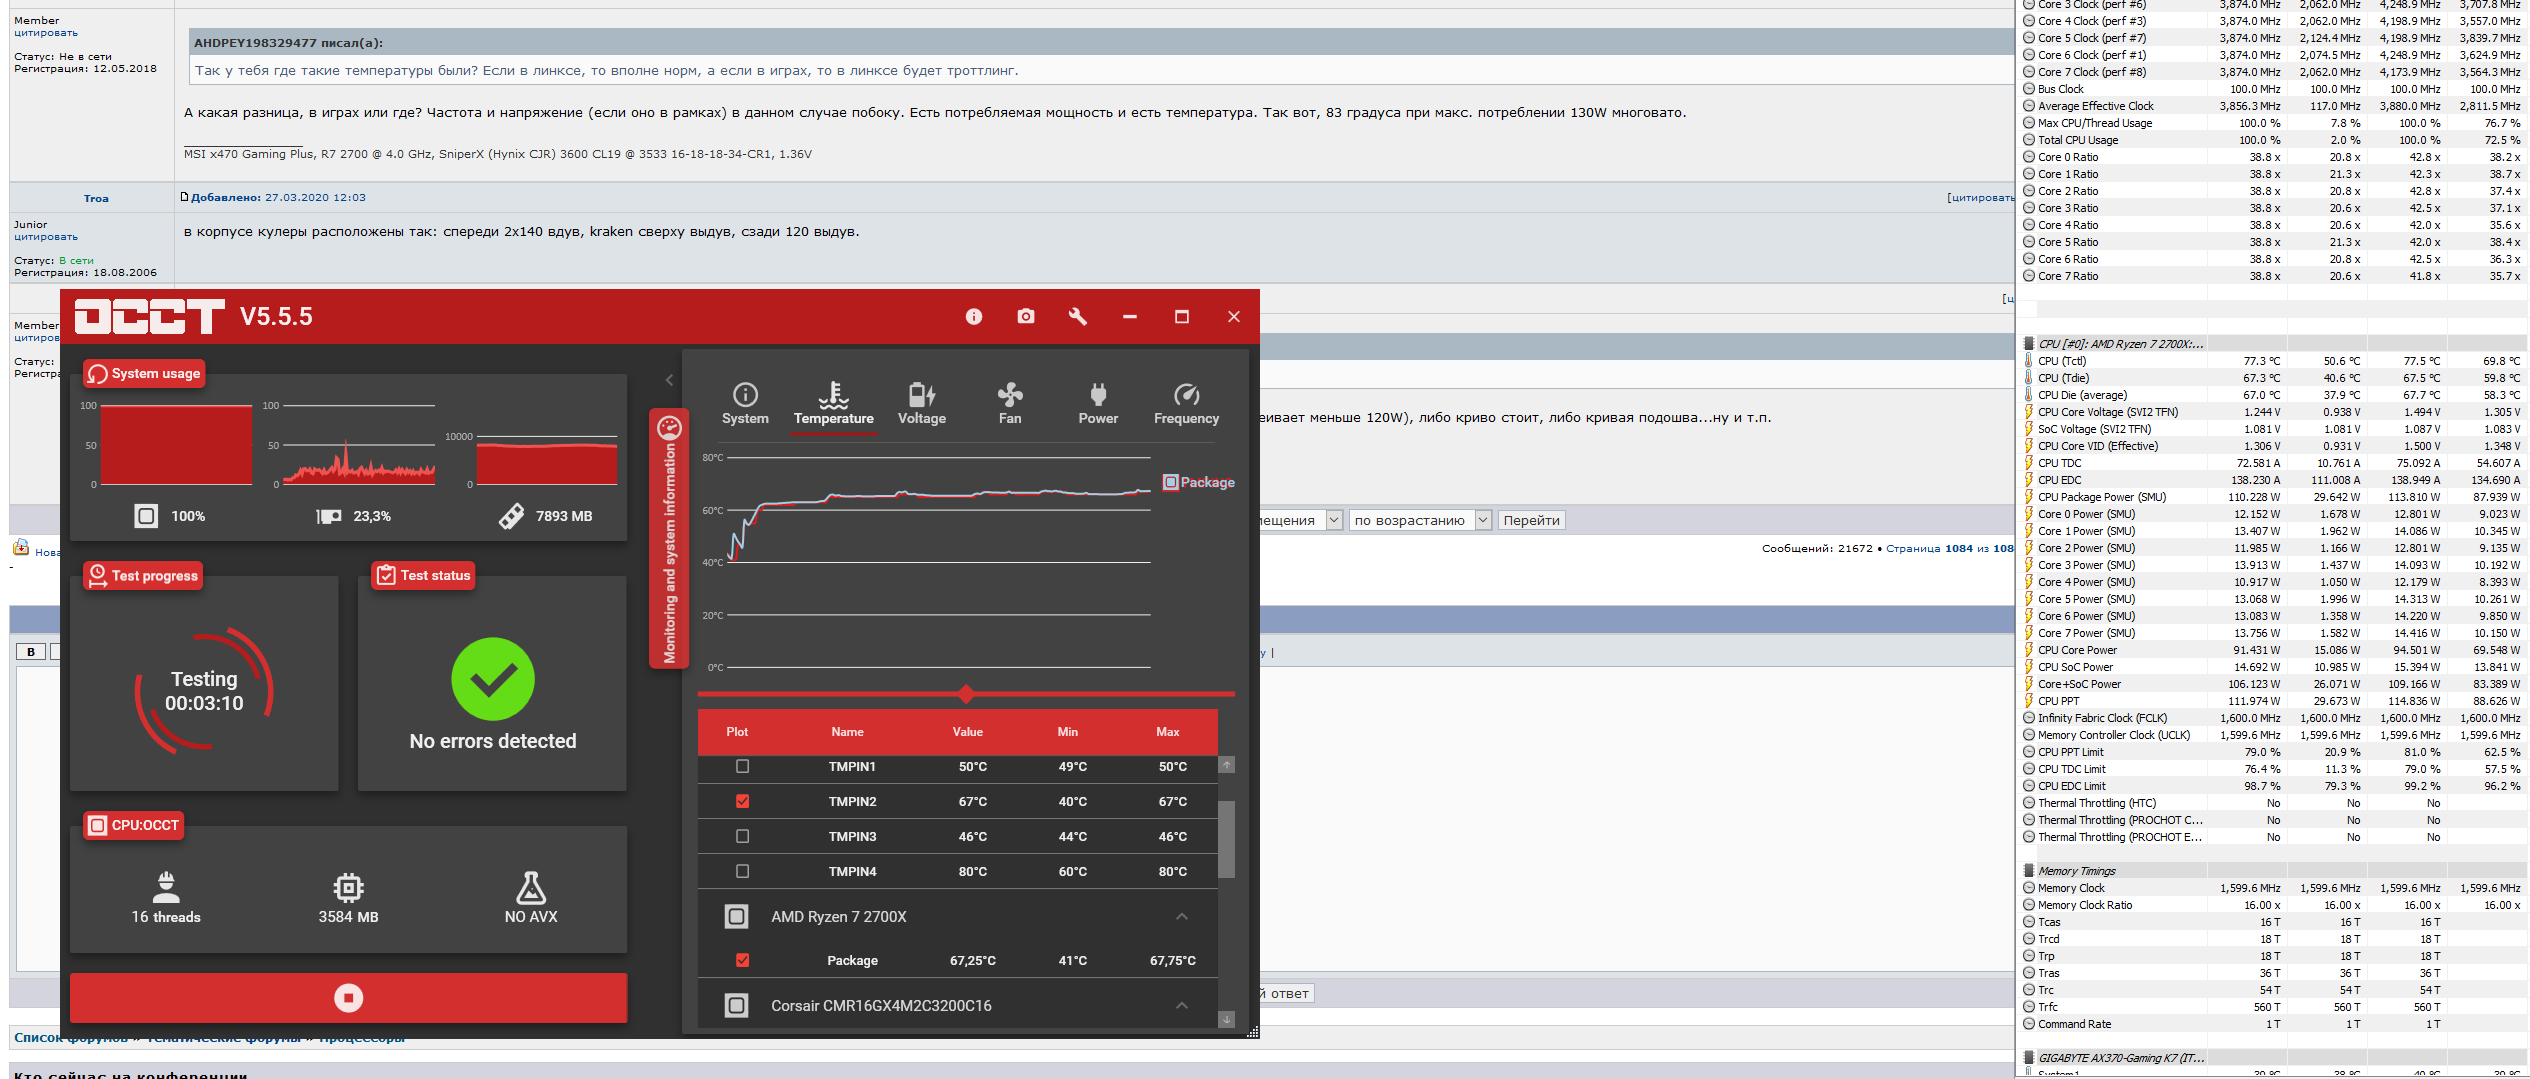Open sort order dropdown по возрастанию

[1420, 520]
